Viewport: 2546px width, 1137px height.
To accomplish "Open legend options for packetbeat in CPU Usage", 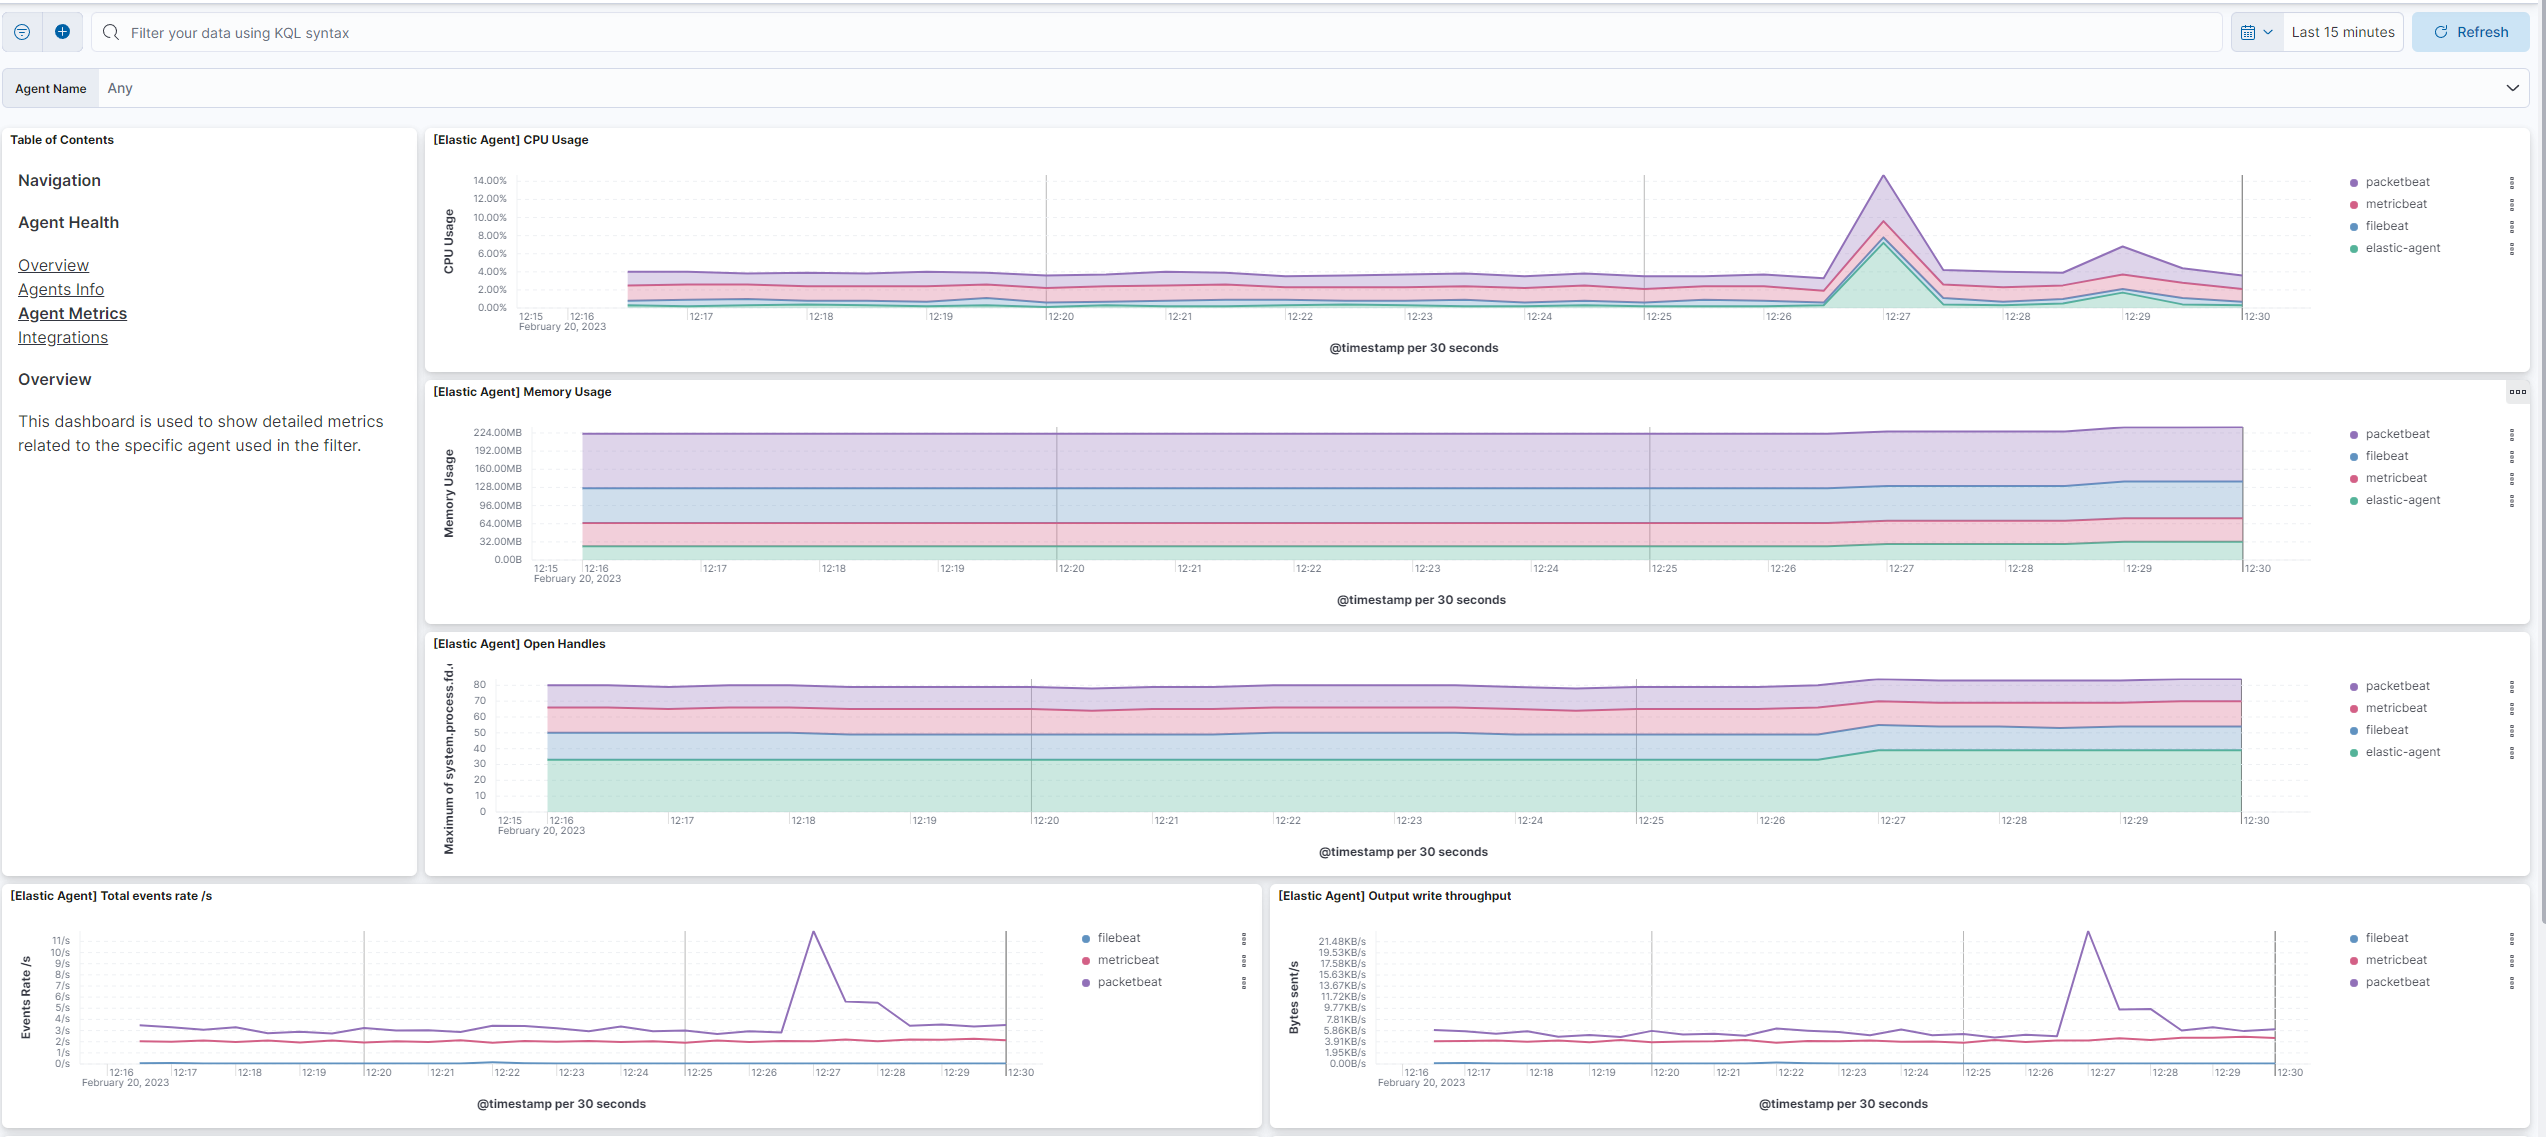I will coord(2511,182).
